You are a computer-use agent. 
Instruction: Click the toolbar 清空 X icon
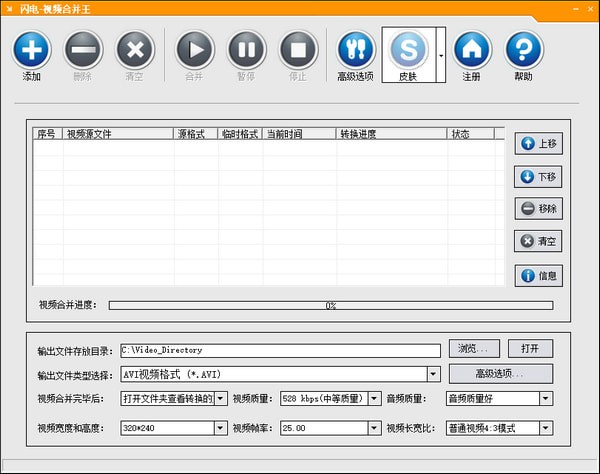coord(135,49)
